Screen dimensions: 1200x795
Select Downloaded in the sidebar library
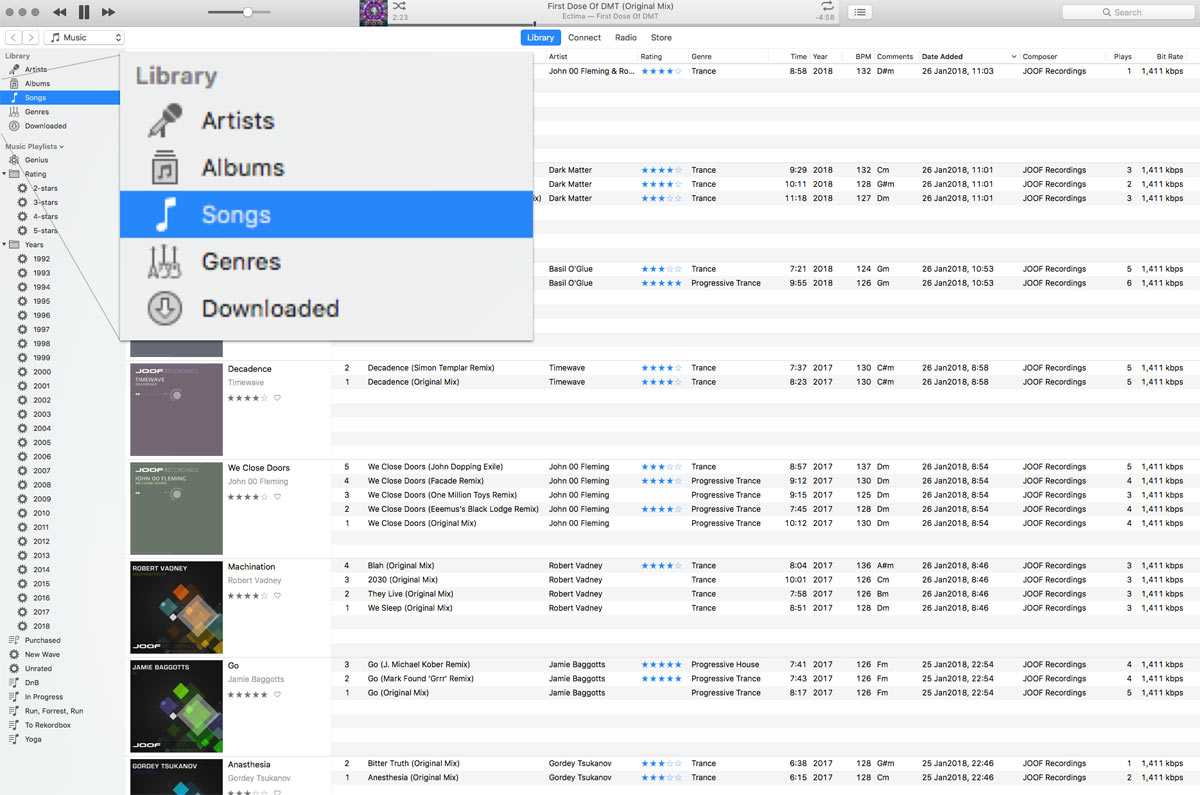(45, 126)
